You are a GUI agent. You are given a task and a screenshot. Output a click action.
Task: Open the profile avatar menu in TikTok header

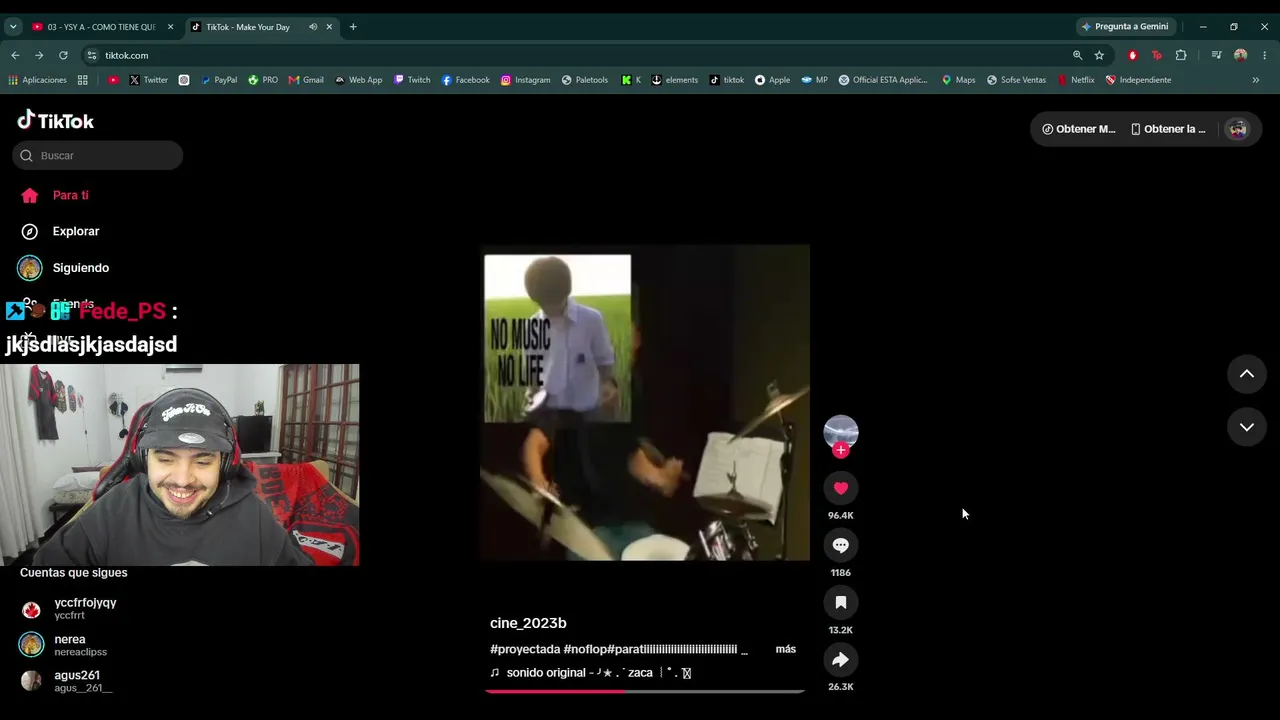point(1238,129)
